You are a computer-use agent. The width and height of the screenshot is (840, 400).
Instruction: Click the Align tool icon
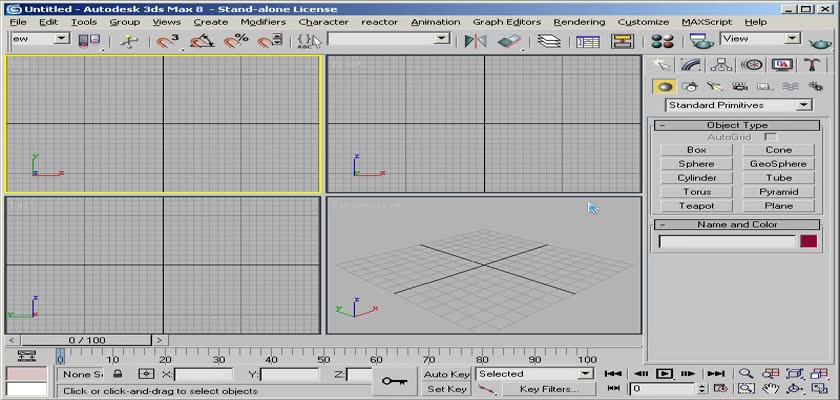[508, 41]
